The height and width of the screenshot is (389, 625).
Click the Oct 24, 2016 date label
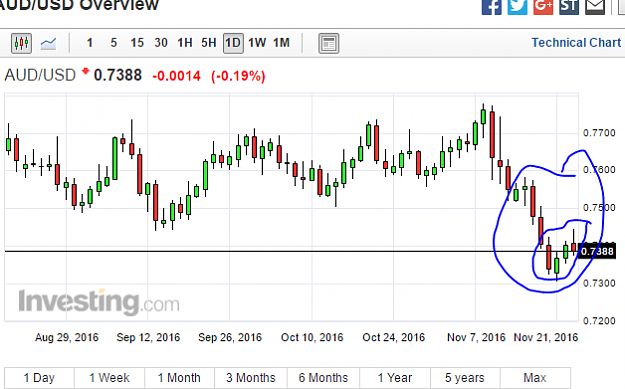pos(394,338)
